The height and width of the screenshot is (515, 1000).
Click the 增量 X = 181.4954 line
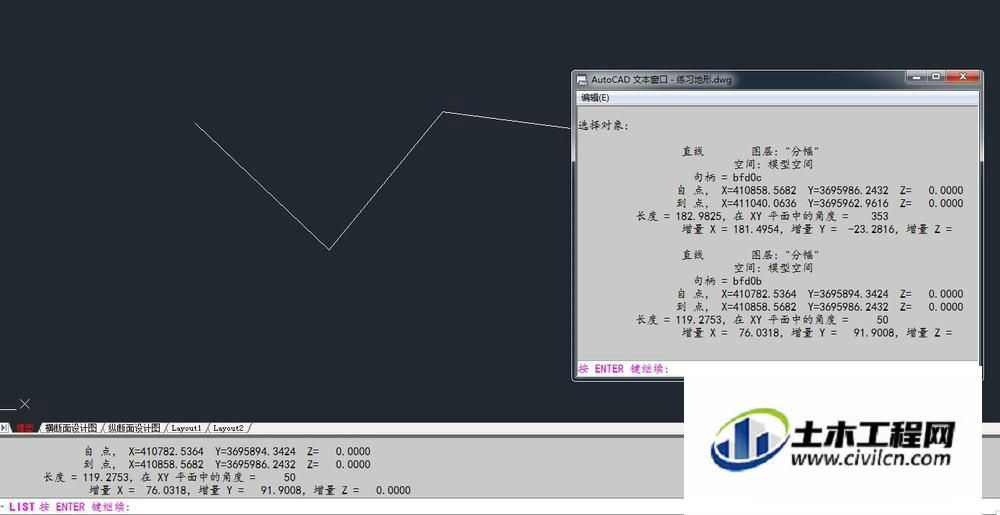click(817, 229)
